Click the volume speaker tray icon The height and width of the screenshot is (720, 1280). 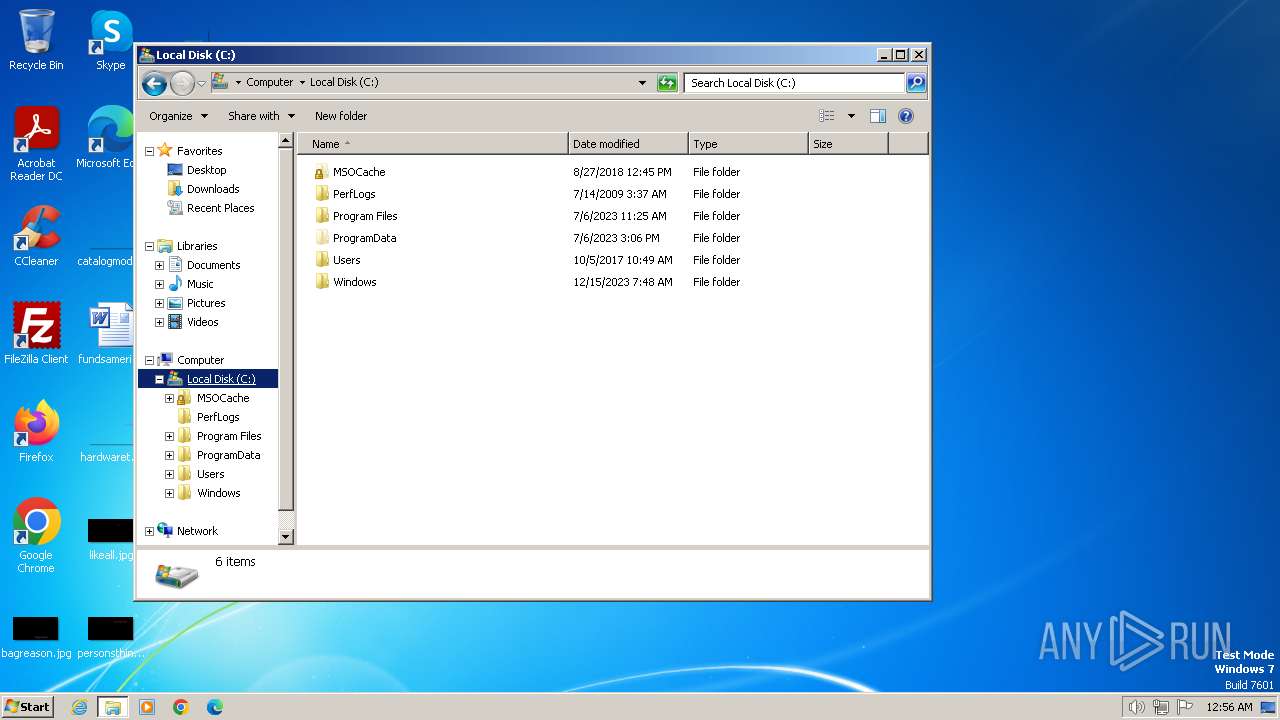point(1136,707)
